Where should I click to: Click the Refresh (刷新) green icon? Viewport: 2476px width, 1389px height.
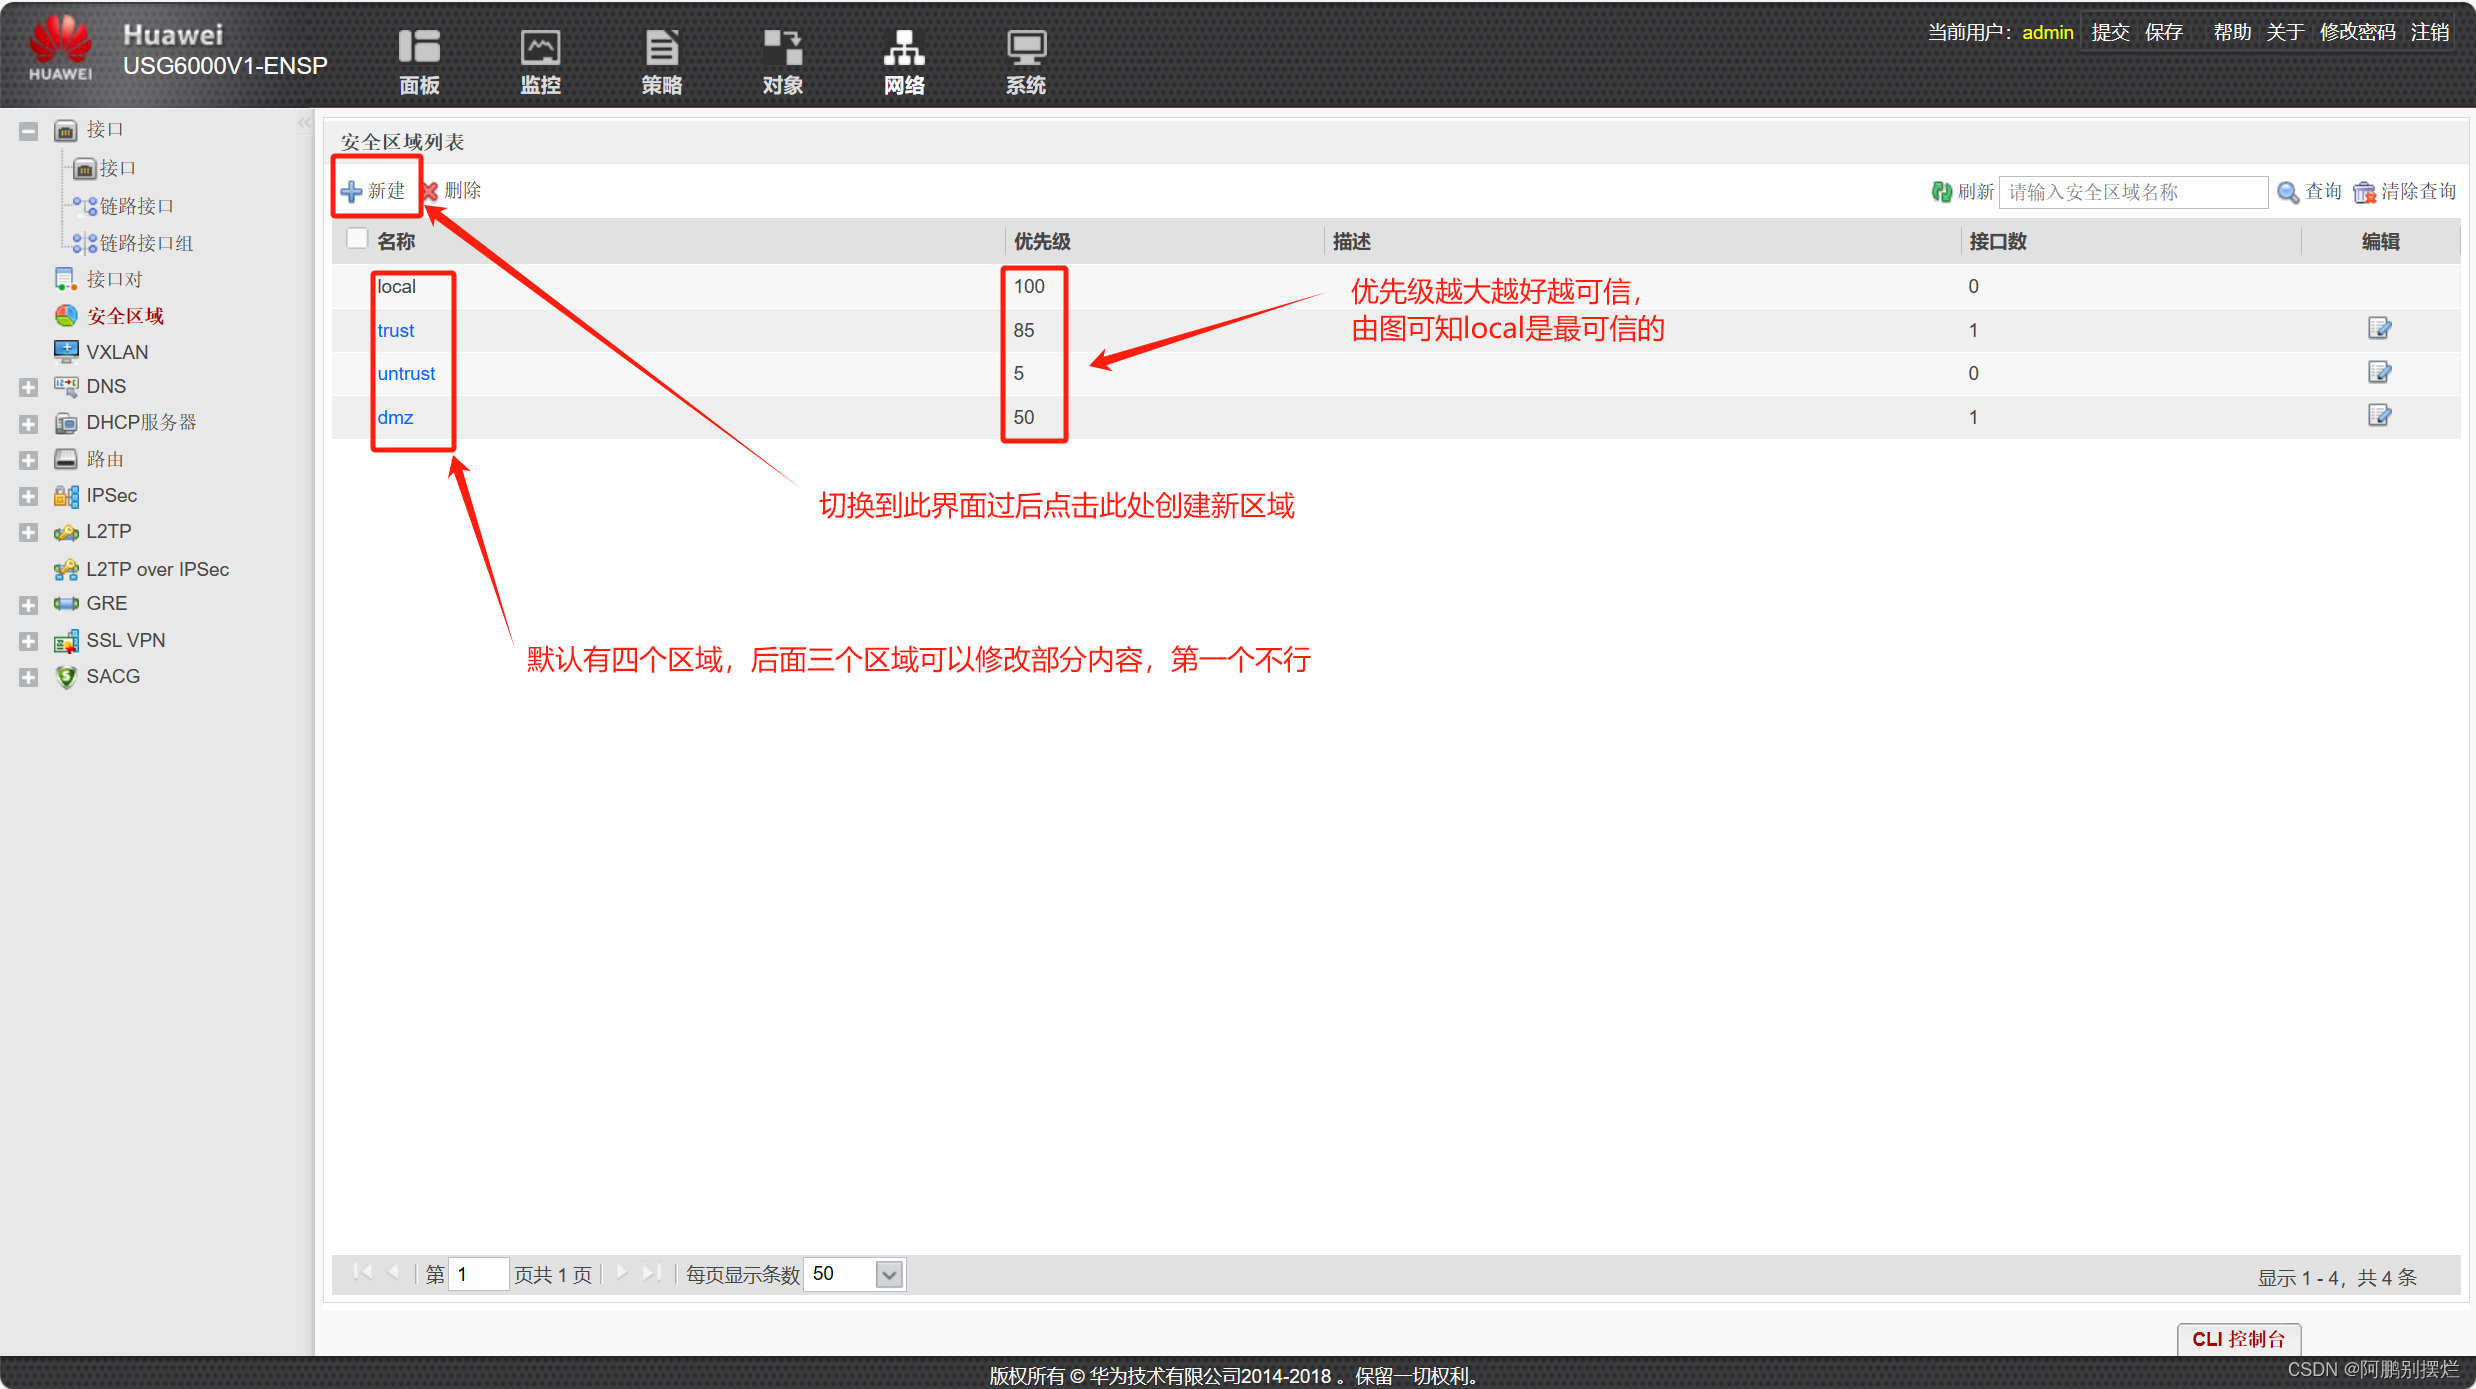pos(1941,192)
